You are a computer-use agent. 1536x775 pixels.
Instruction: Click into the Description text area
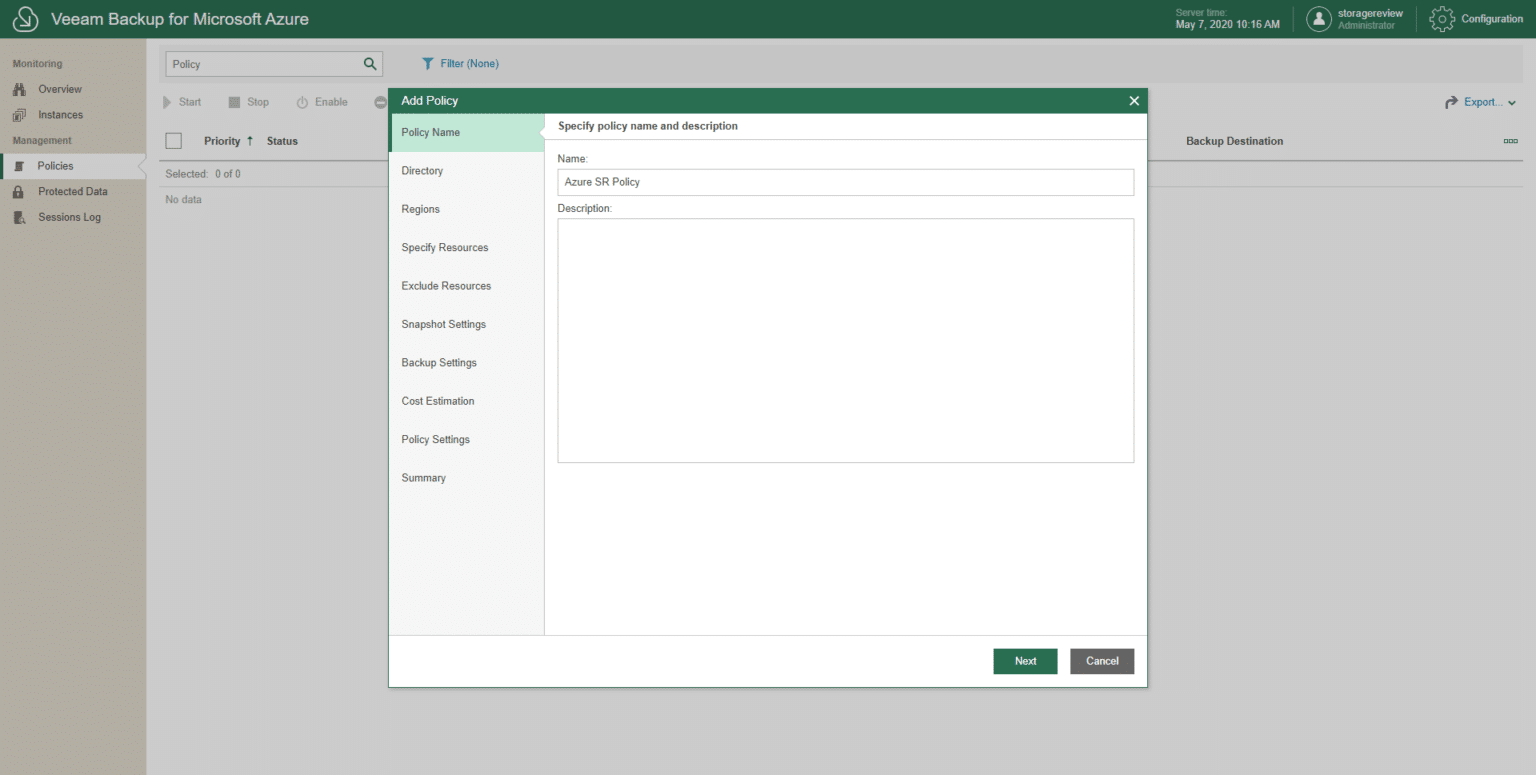(846, 341)
